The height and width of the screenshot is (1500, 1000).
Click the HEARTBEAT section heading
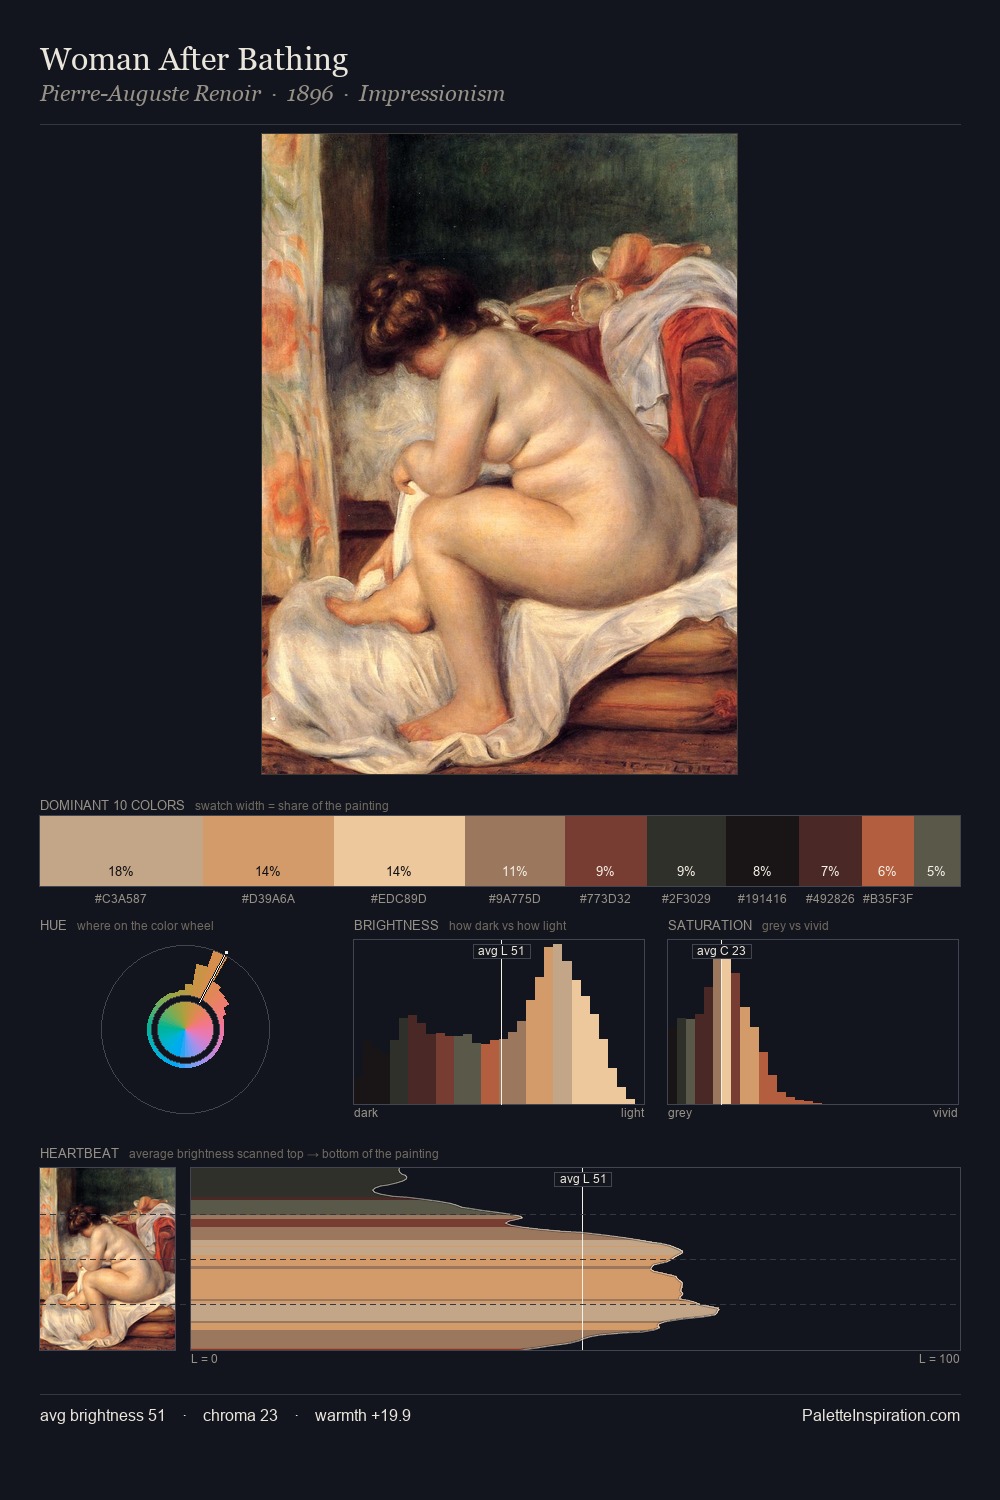coord(79,1153)
